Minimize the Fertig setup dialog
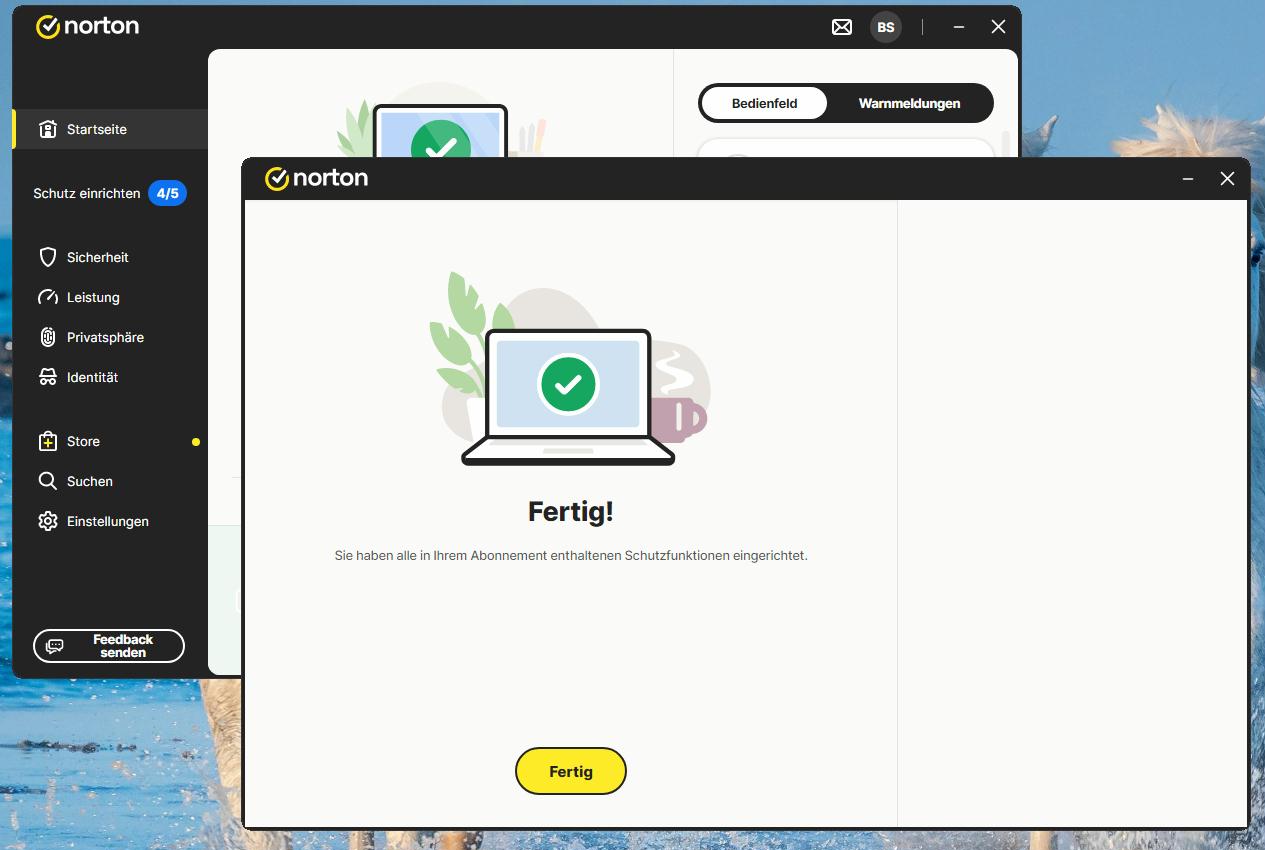Image resolution: width=1265 pixels, height=850 pixels. pyautogui.click(x=1188, y=179)
